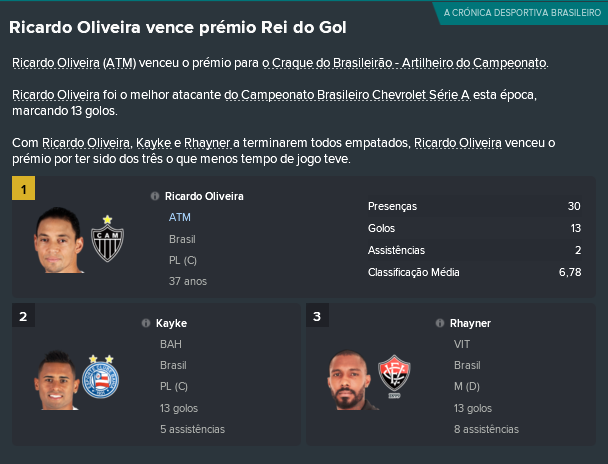Click the A Crónica Desportiva Brasileiro banner
608x464 pixels.
pos(522,13)
